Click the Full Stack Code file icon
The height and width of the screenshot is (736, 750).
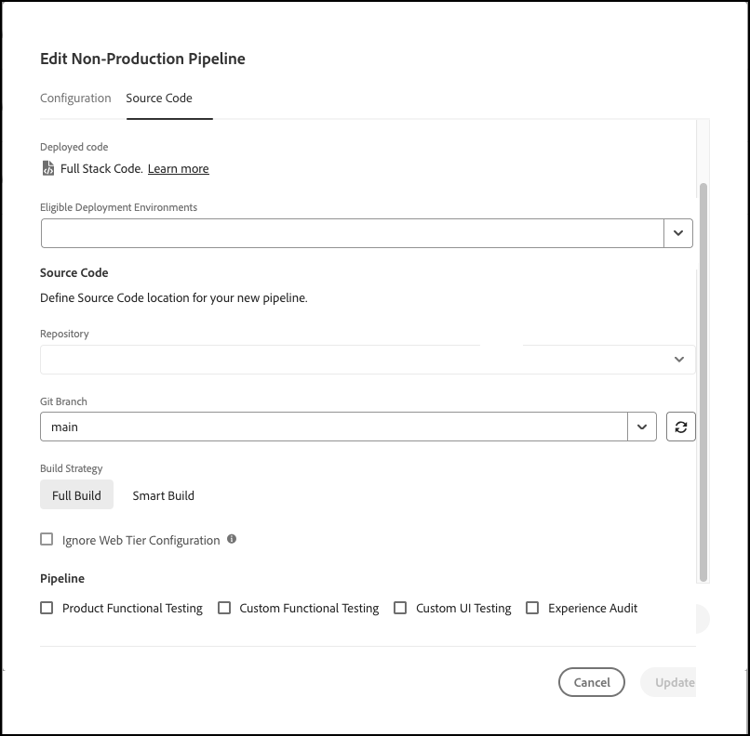tap(47, 168)
